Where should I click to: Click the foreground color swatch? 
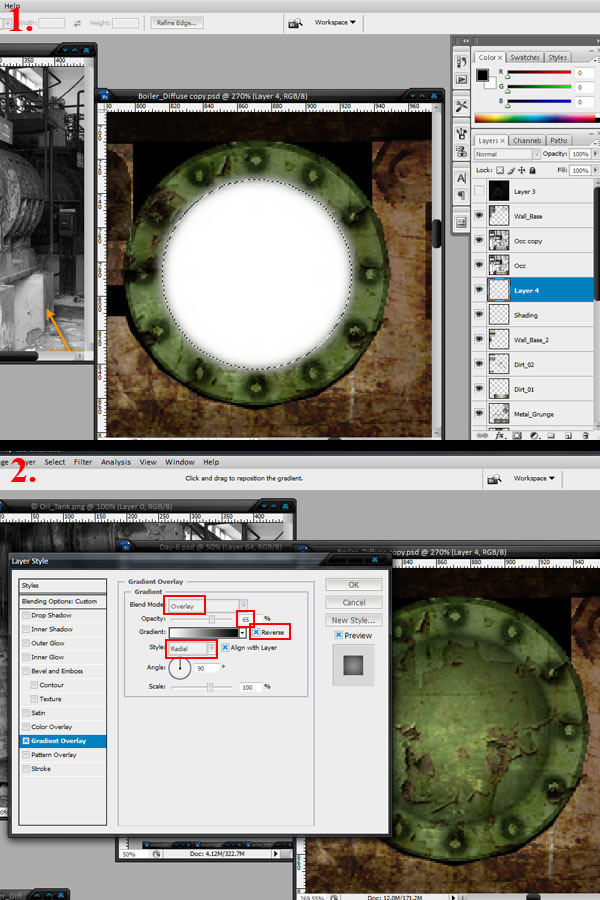click(x=482, y=75)
